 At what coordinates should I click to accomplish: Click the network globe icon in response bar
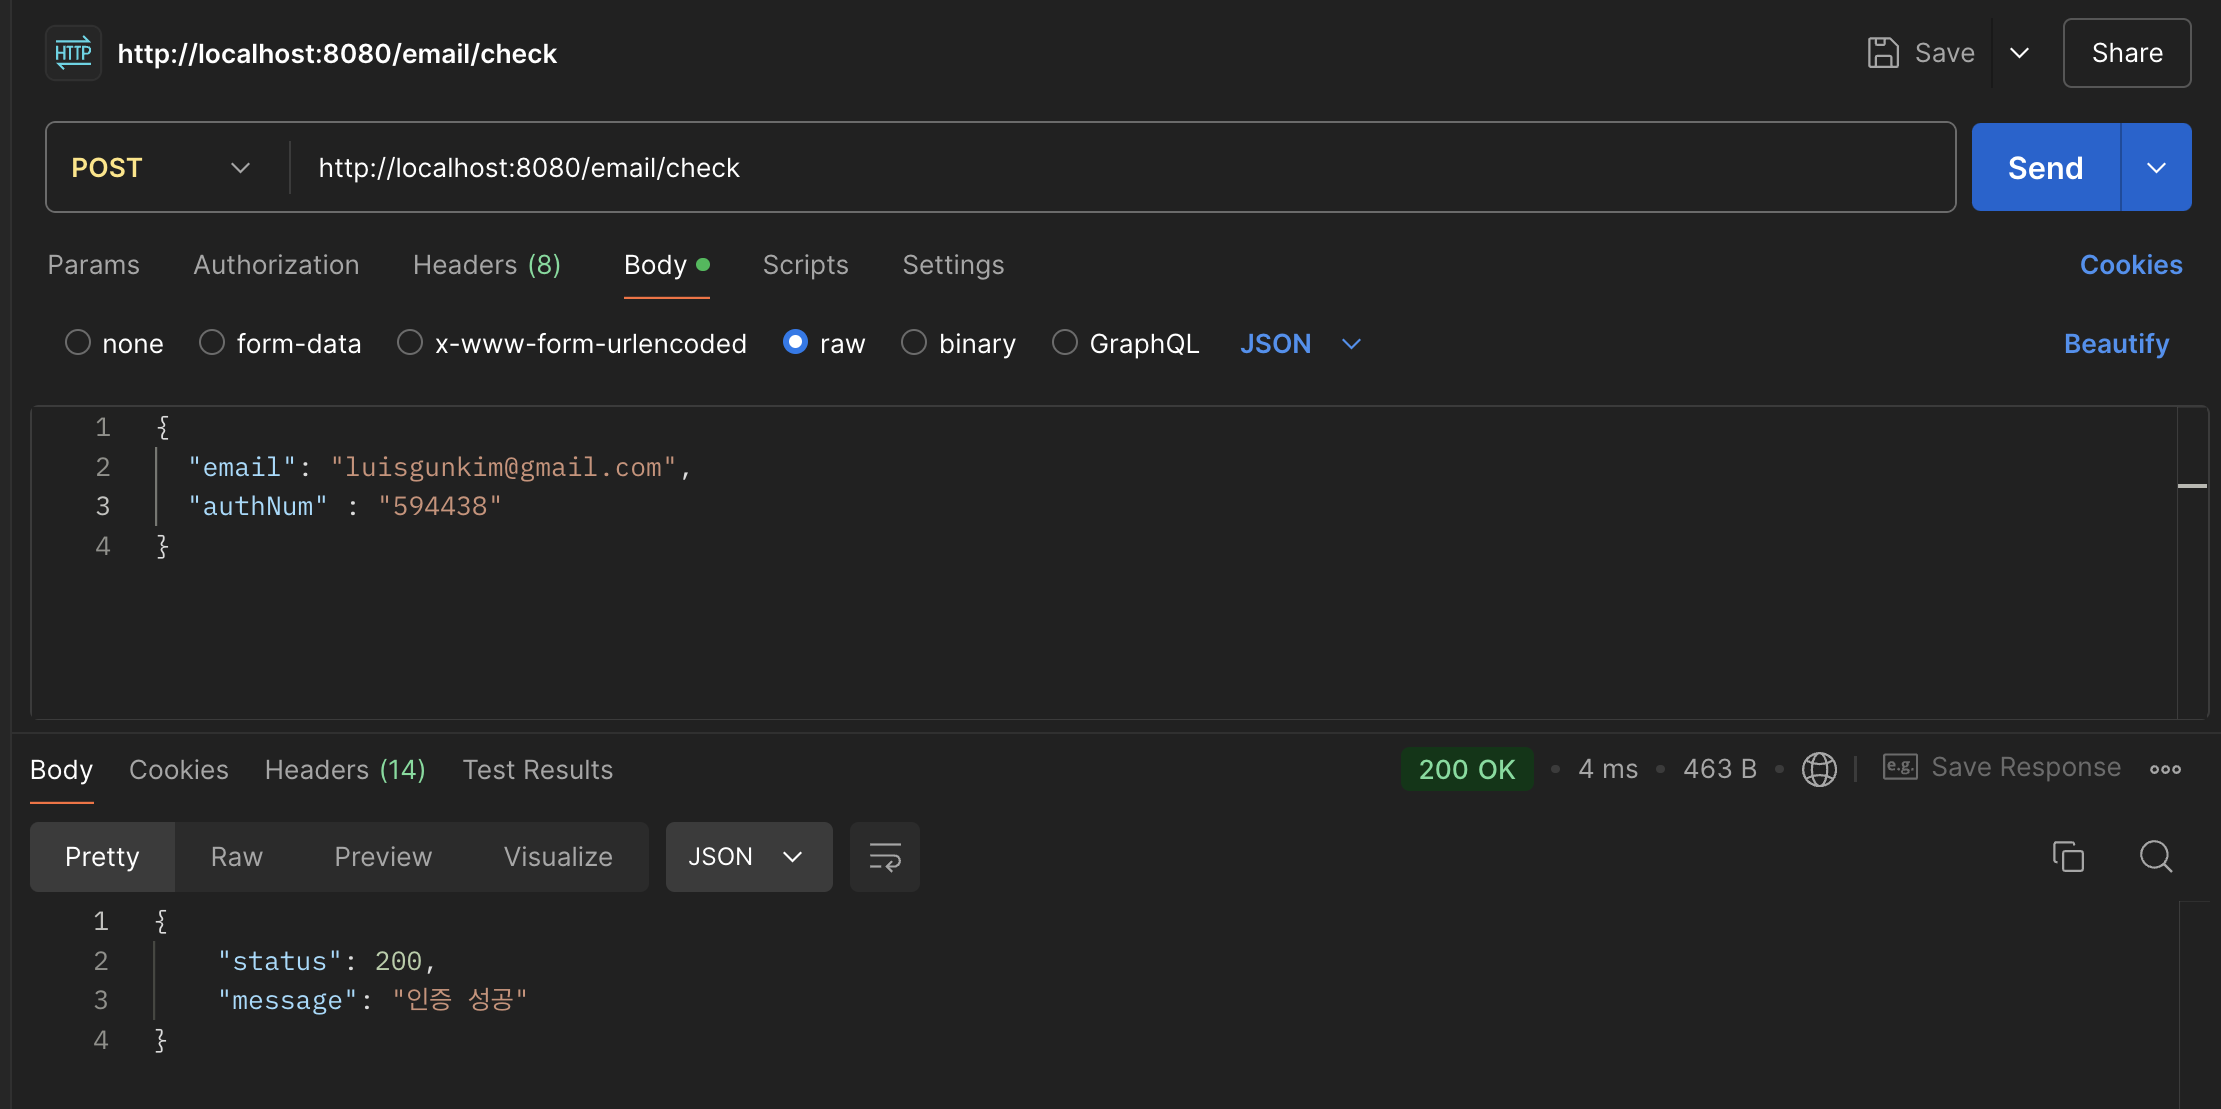coord(1818,769)
